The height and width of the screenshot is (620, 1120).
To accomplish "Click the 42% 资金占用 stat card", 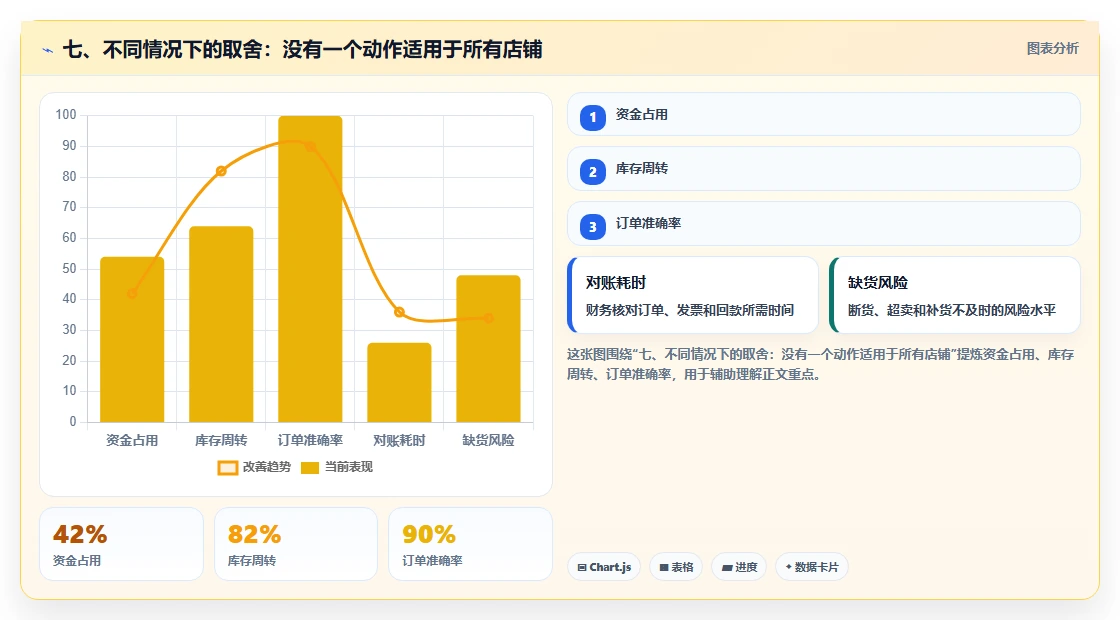I will click(x=121, y=544).
